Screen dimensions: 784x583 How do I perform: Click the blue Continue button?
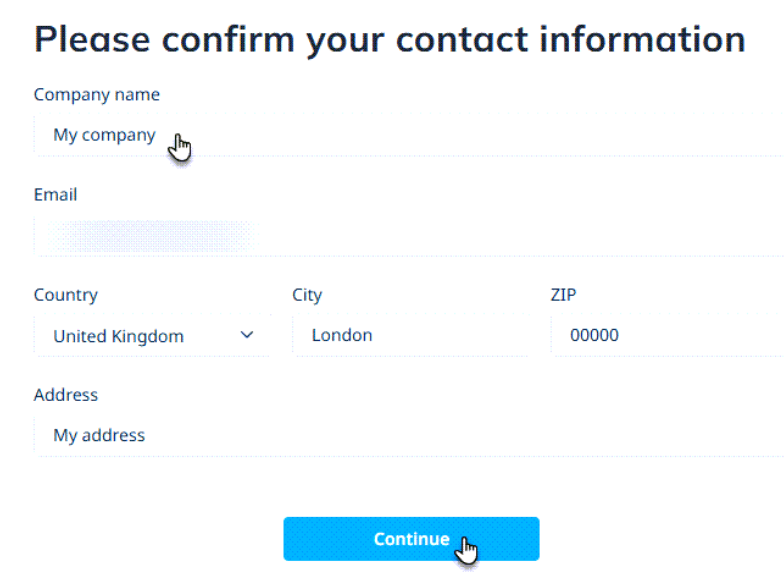coord(411,538)
